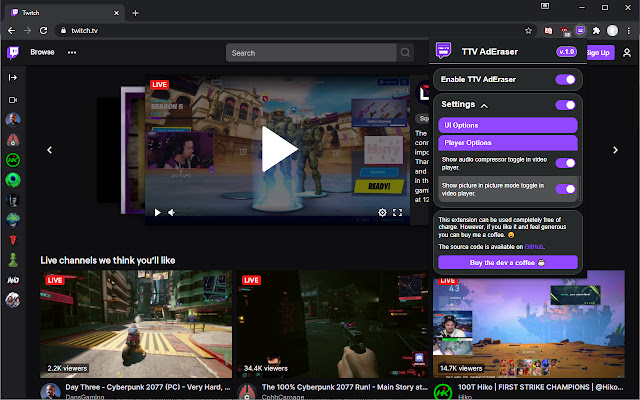Click the TTV AdEraser extension icon in toolbar
The height and width of the screenshot is (400, 640).
pos(580,30)
